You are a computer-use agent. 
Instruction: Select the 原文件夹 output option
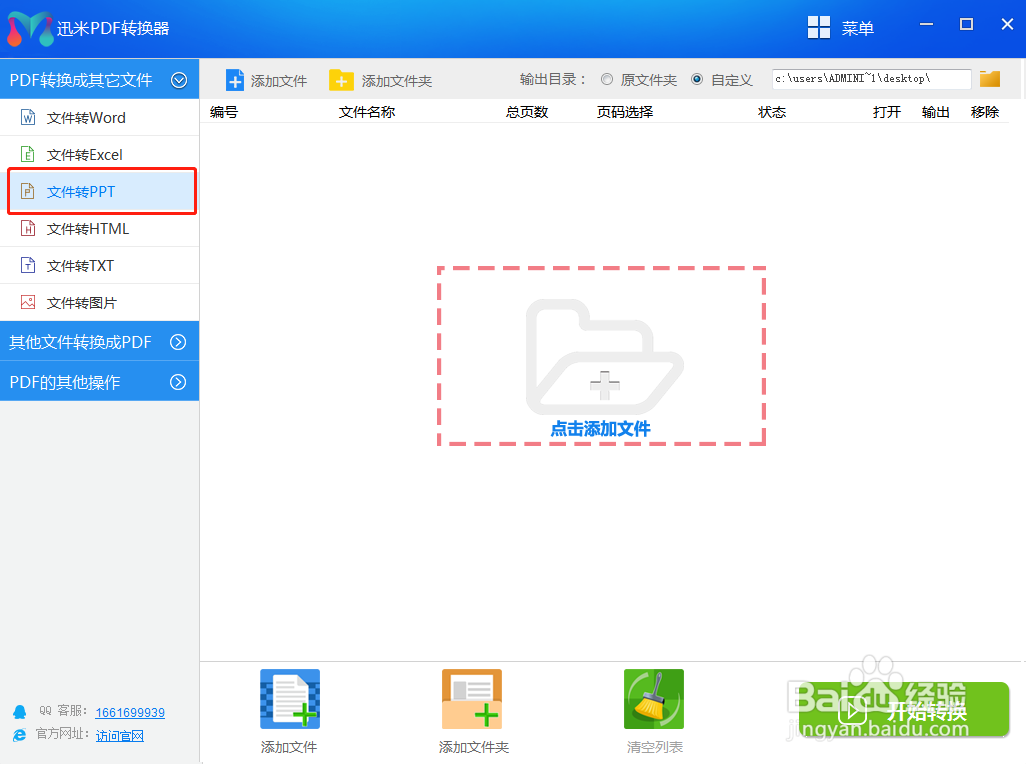click(x=607, y=79)
